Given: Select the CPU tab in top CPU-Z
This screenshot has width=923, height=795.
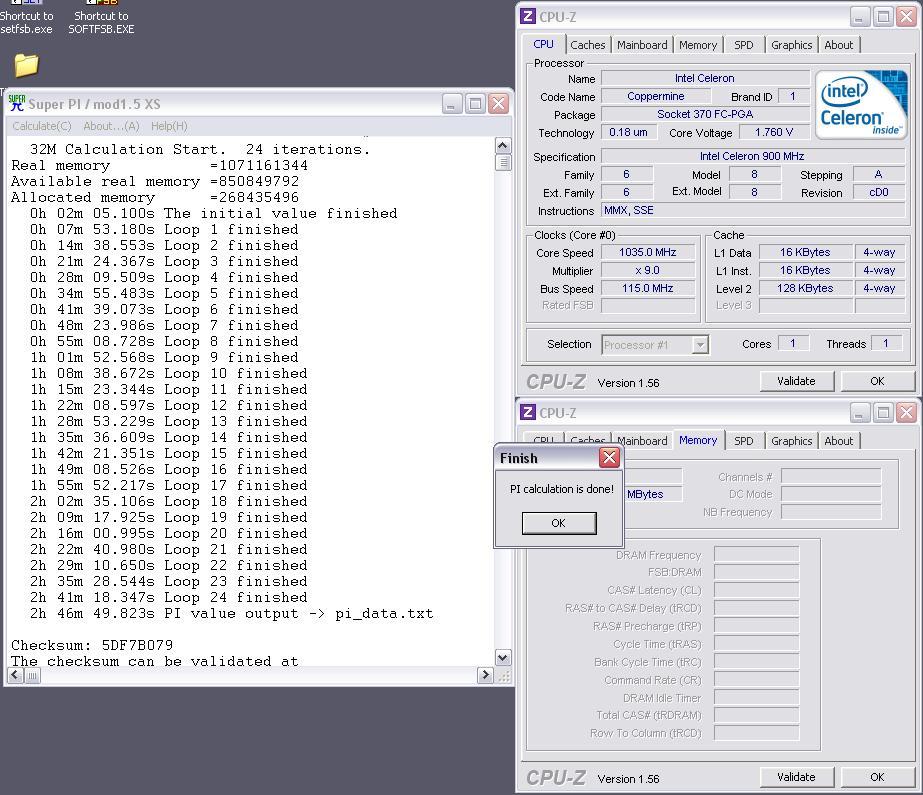Looking at the screenshot, I should (543, 44).
